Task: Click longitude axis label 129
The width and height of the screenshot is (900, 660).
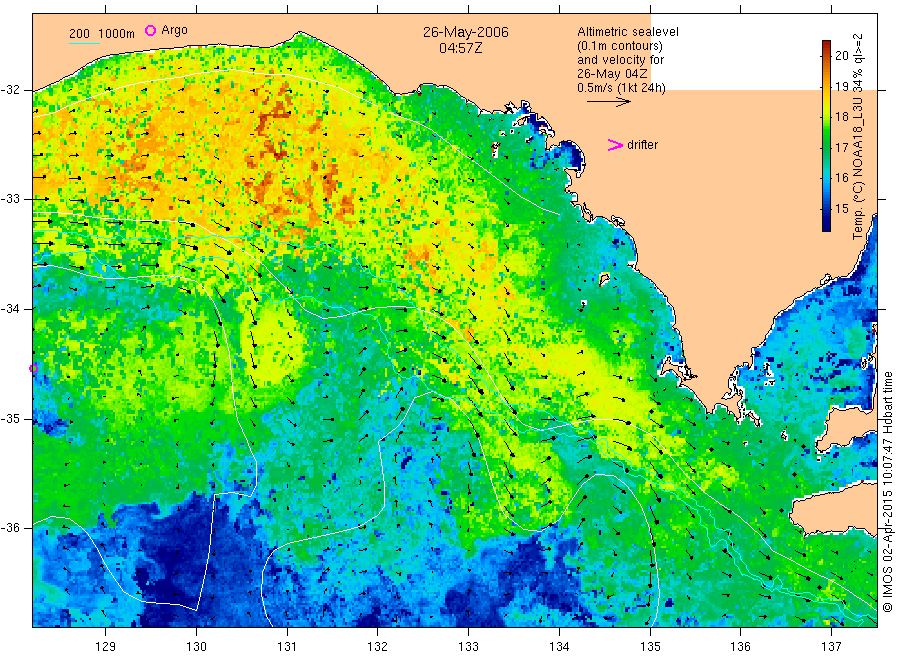Action: 106,647
